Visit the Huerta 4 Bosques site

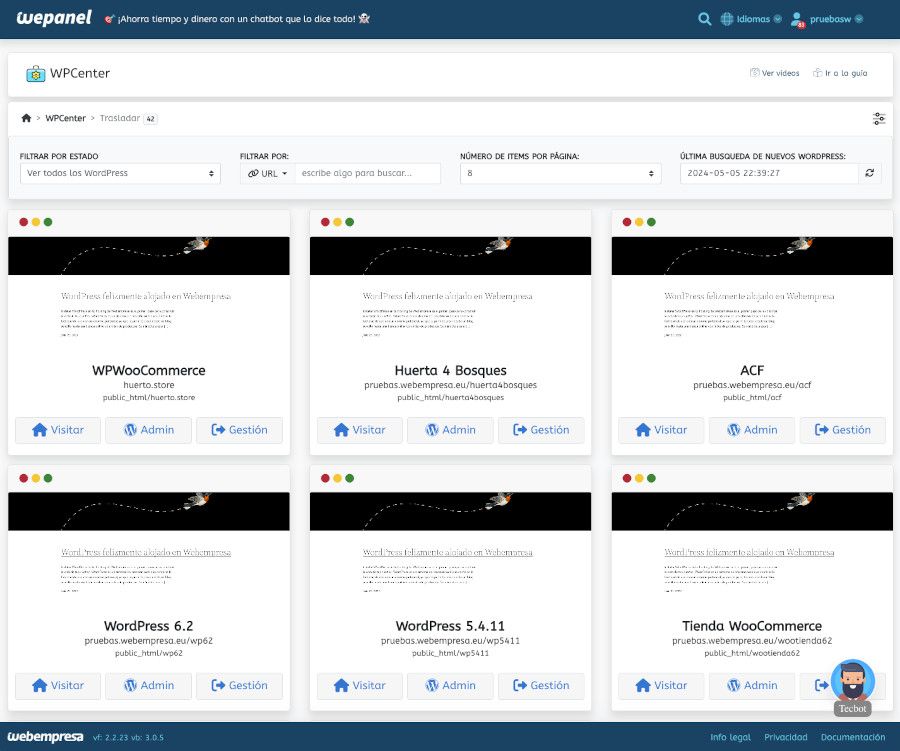pos(360,430)
